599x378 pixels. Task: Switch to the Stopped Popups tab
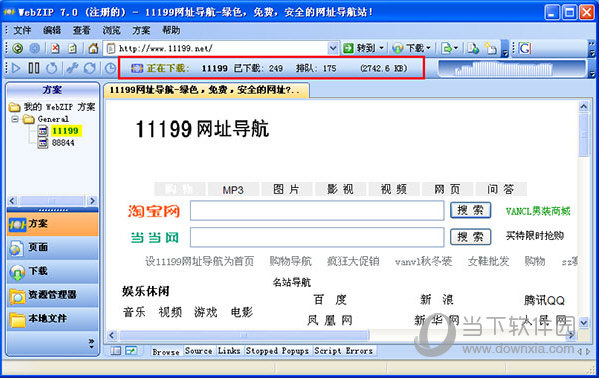coord(277,350)
